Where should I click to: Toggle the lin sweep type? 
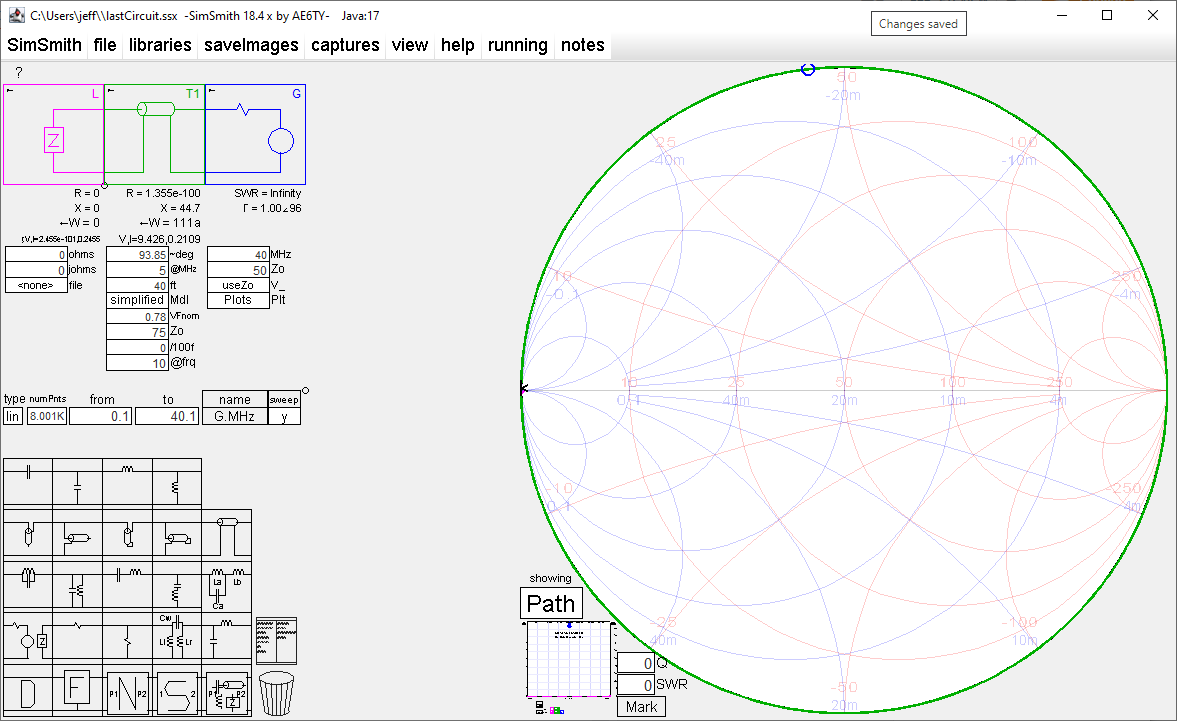[13, 416]
